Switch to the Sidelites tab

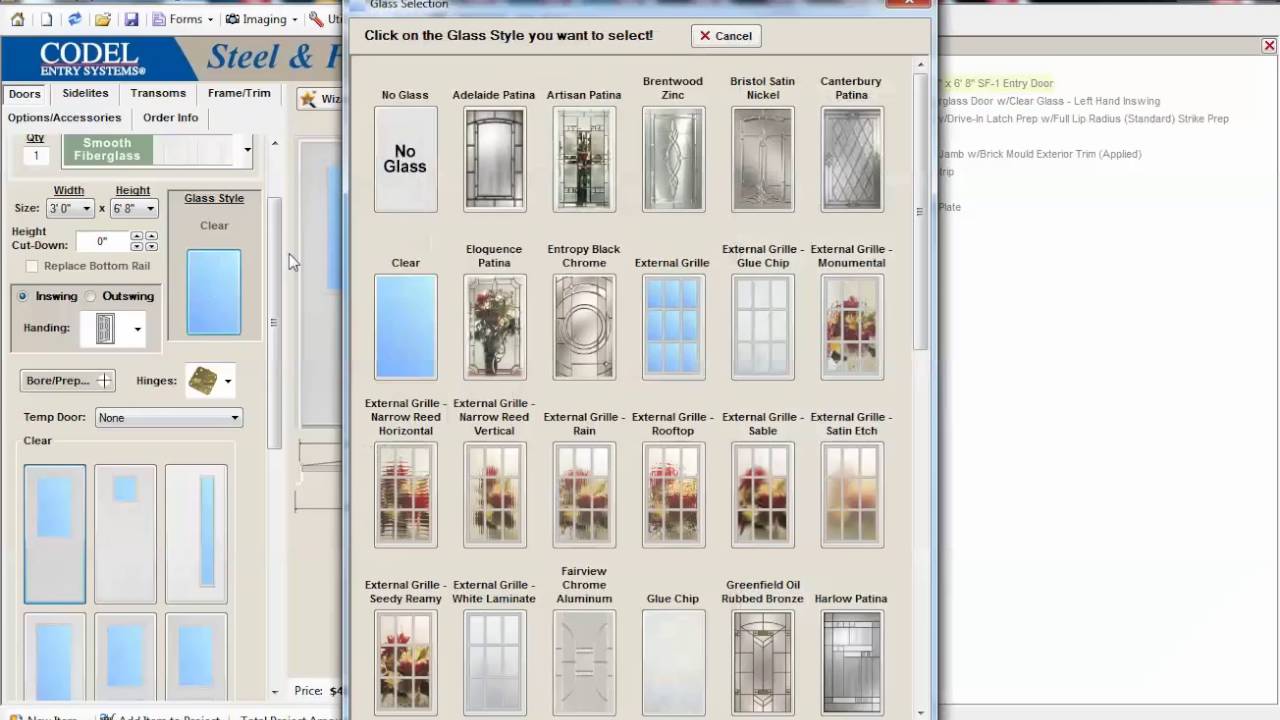click(85, 93)
